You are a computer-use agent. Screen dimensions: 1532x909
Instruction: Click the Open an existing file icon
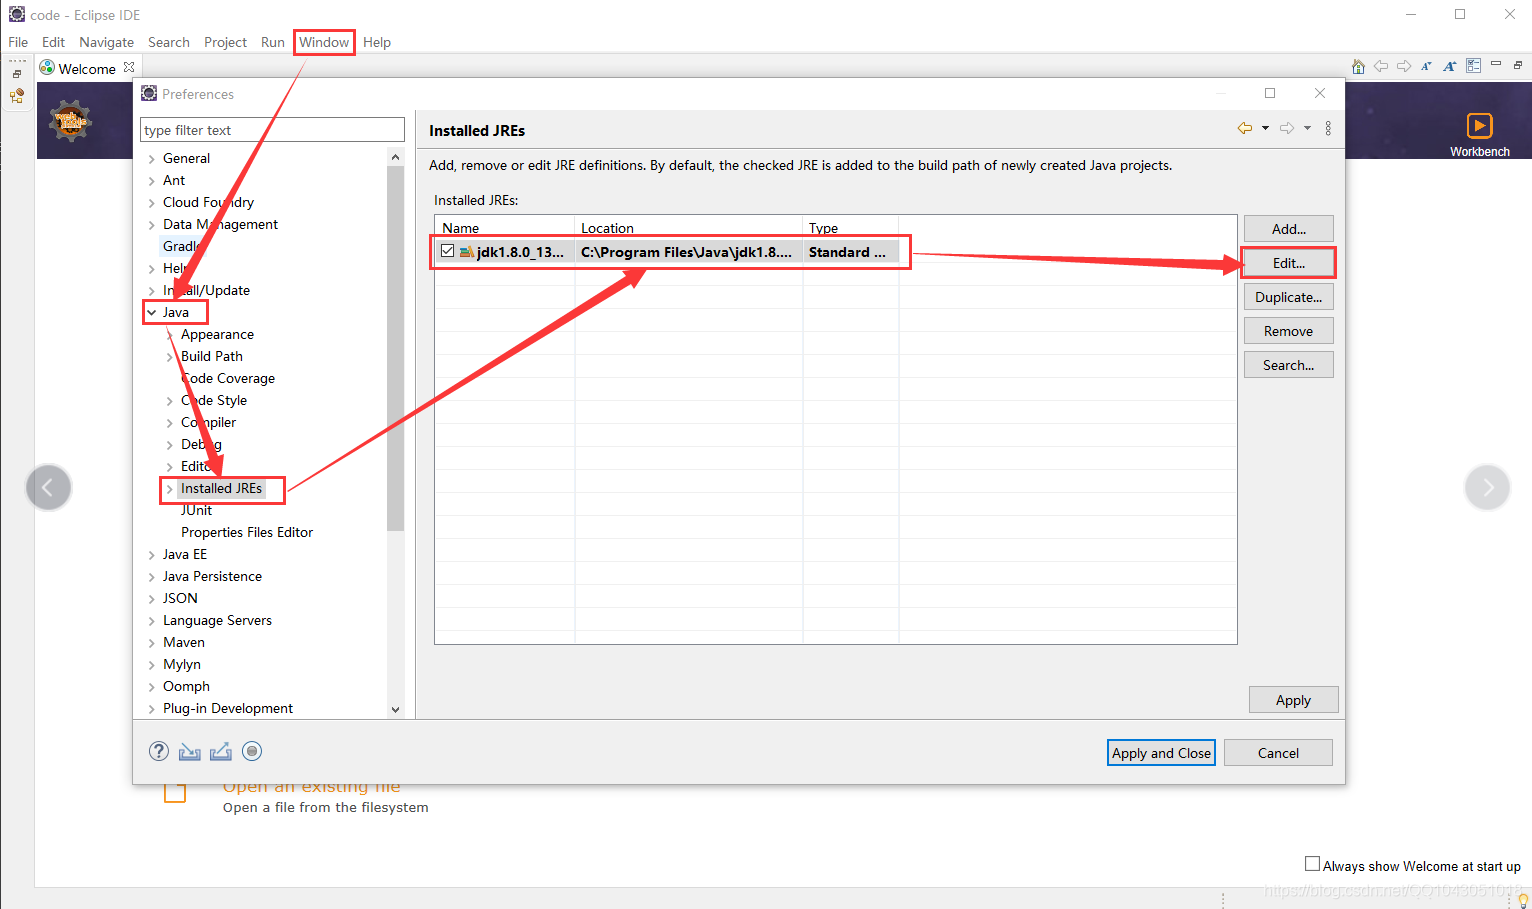coord(175,793)
